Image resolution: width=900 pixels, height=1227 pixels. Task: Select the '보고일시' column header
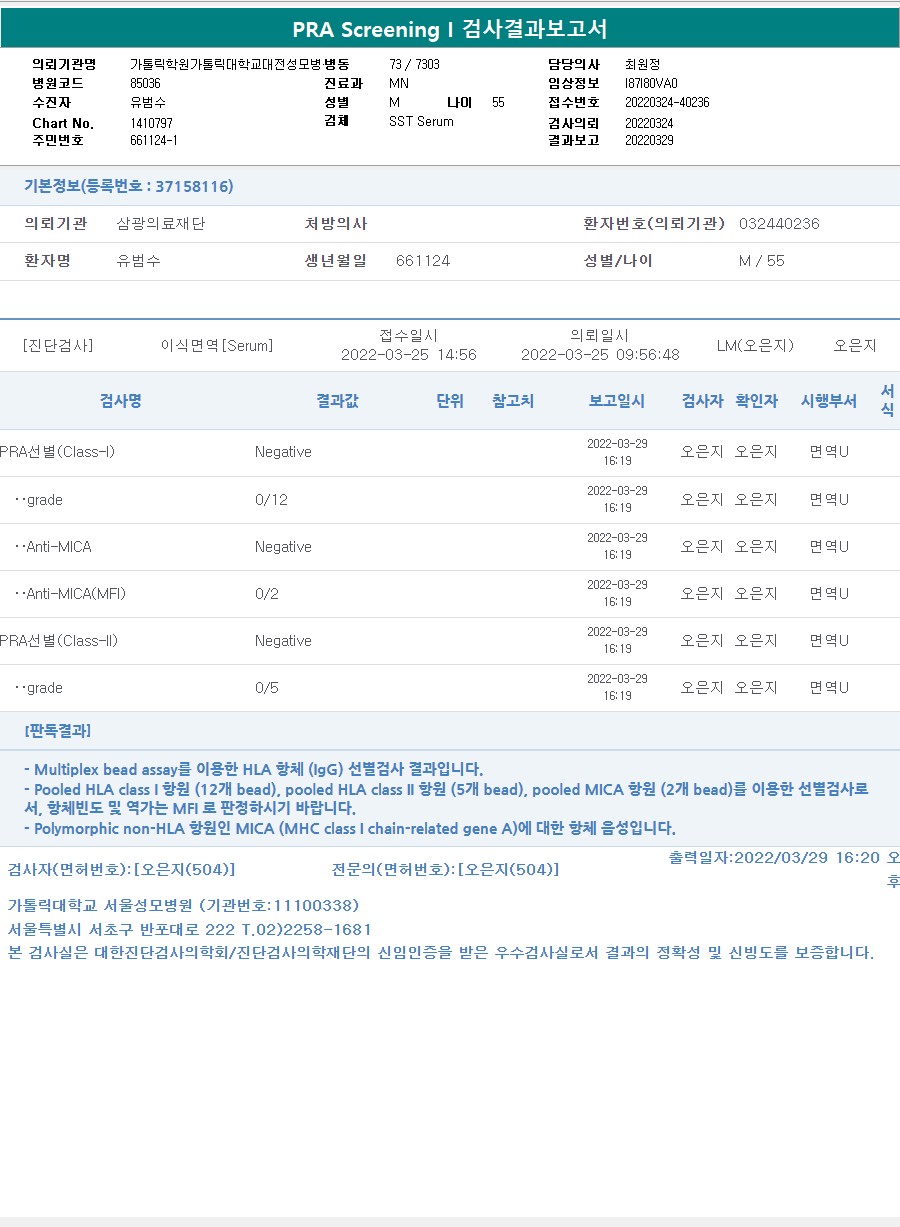[x=617, y=400]
